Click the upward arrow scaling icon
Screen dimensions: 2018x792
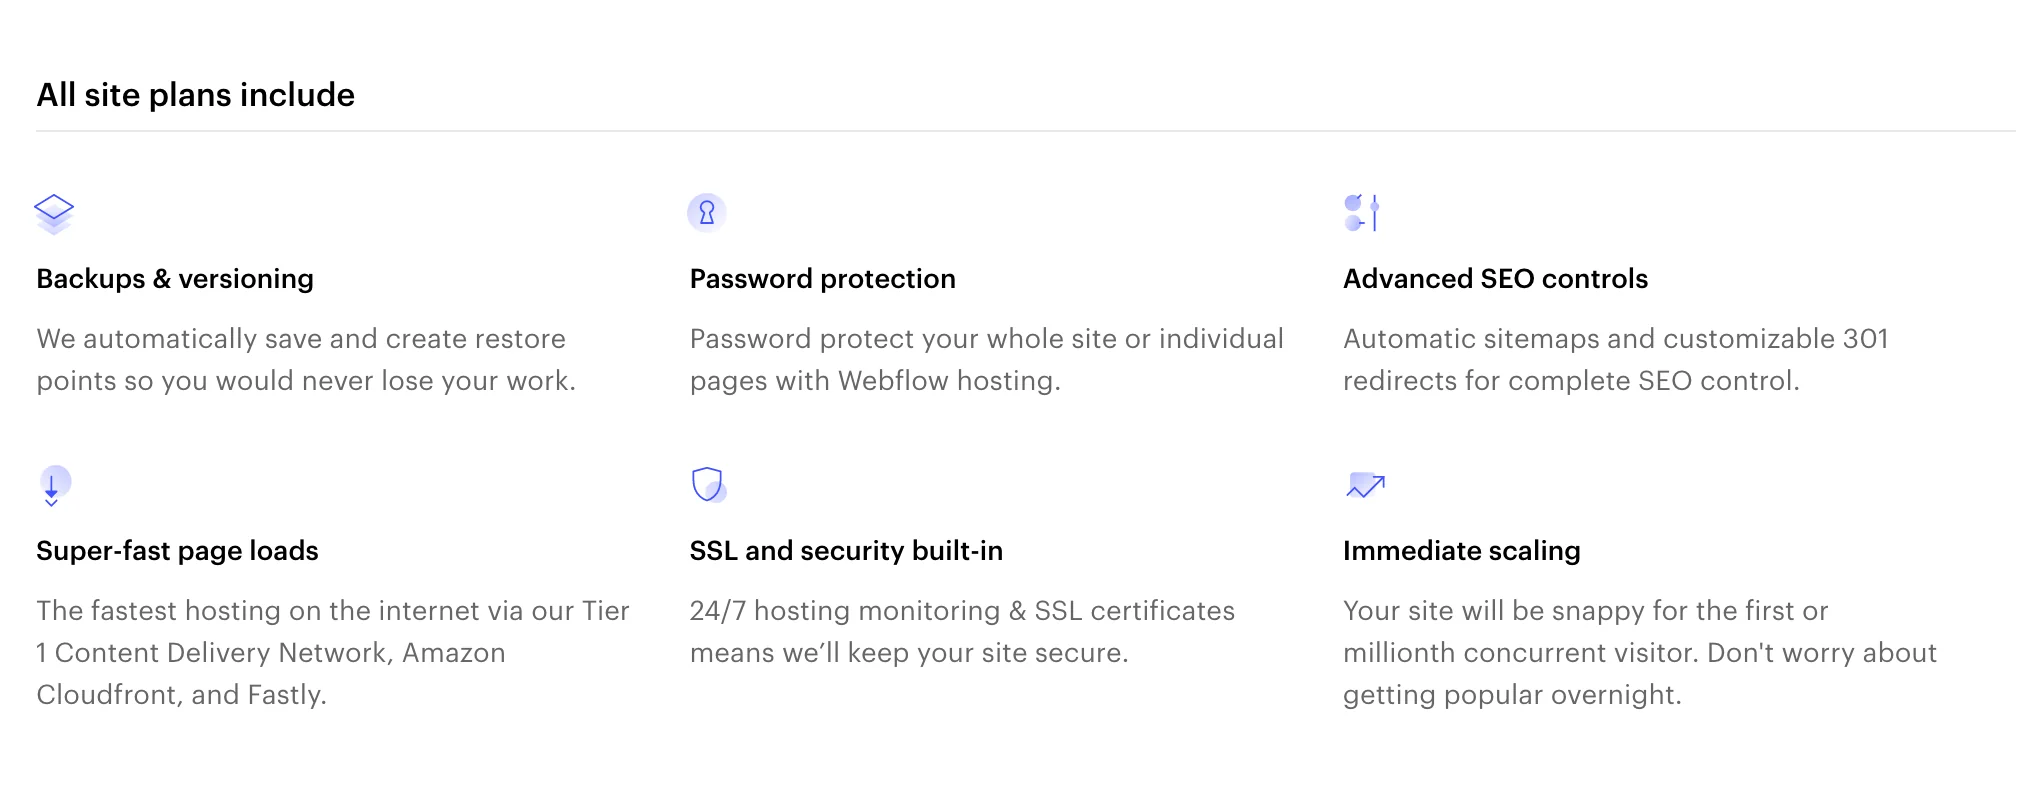(x=1365, y=485)
